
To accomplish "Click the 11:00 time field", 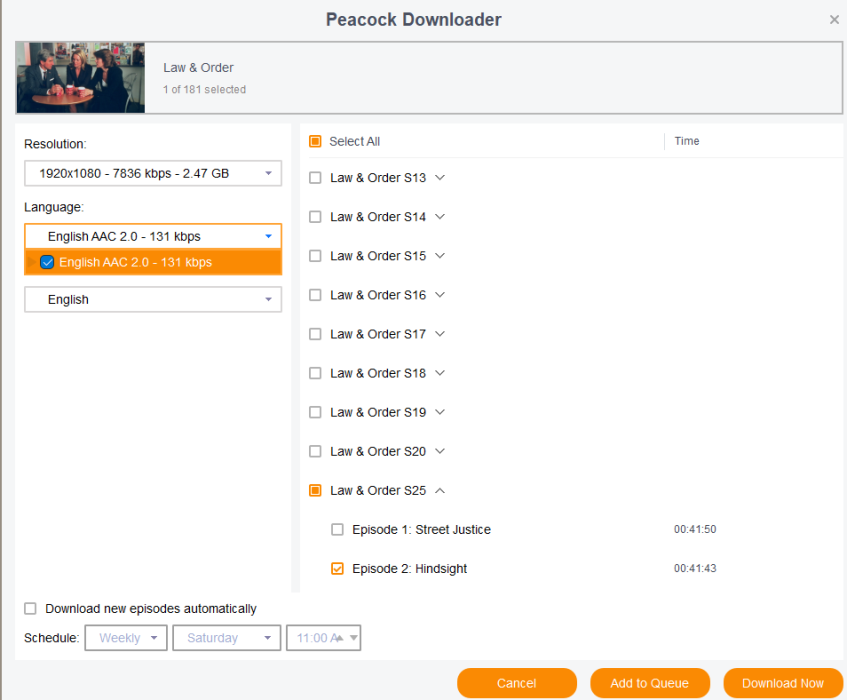I will point(323,638).
